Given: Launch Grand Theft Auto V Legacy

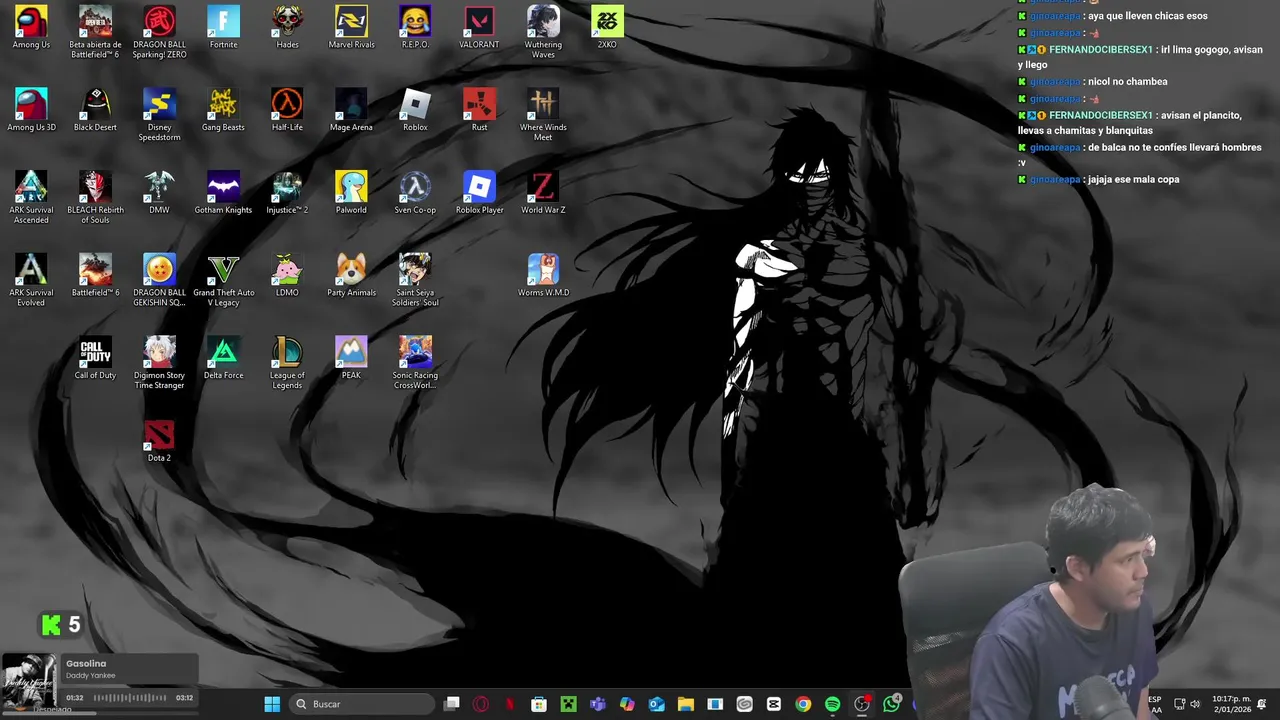Looking at the screenshot, I should [223, 280].
